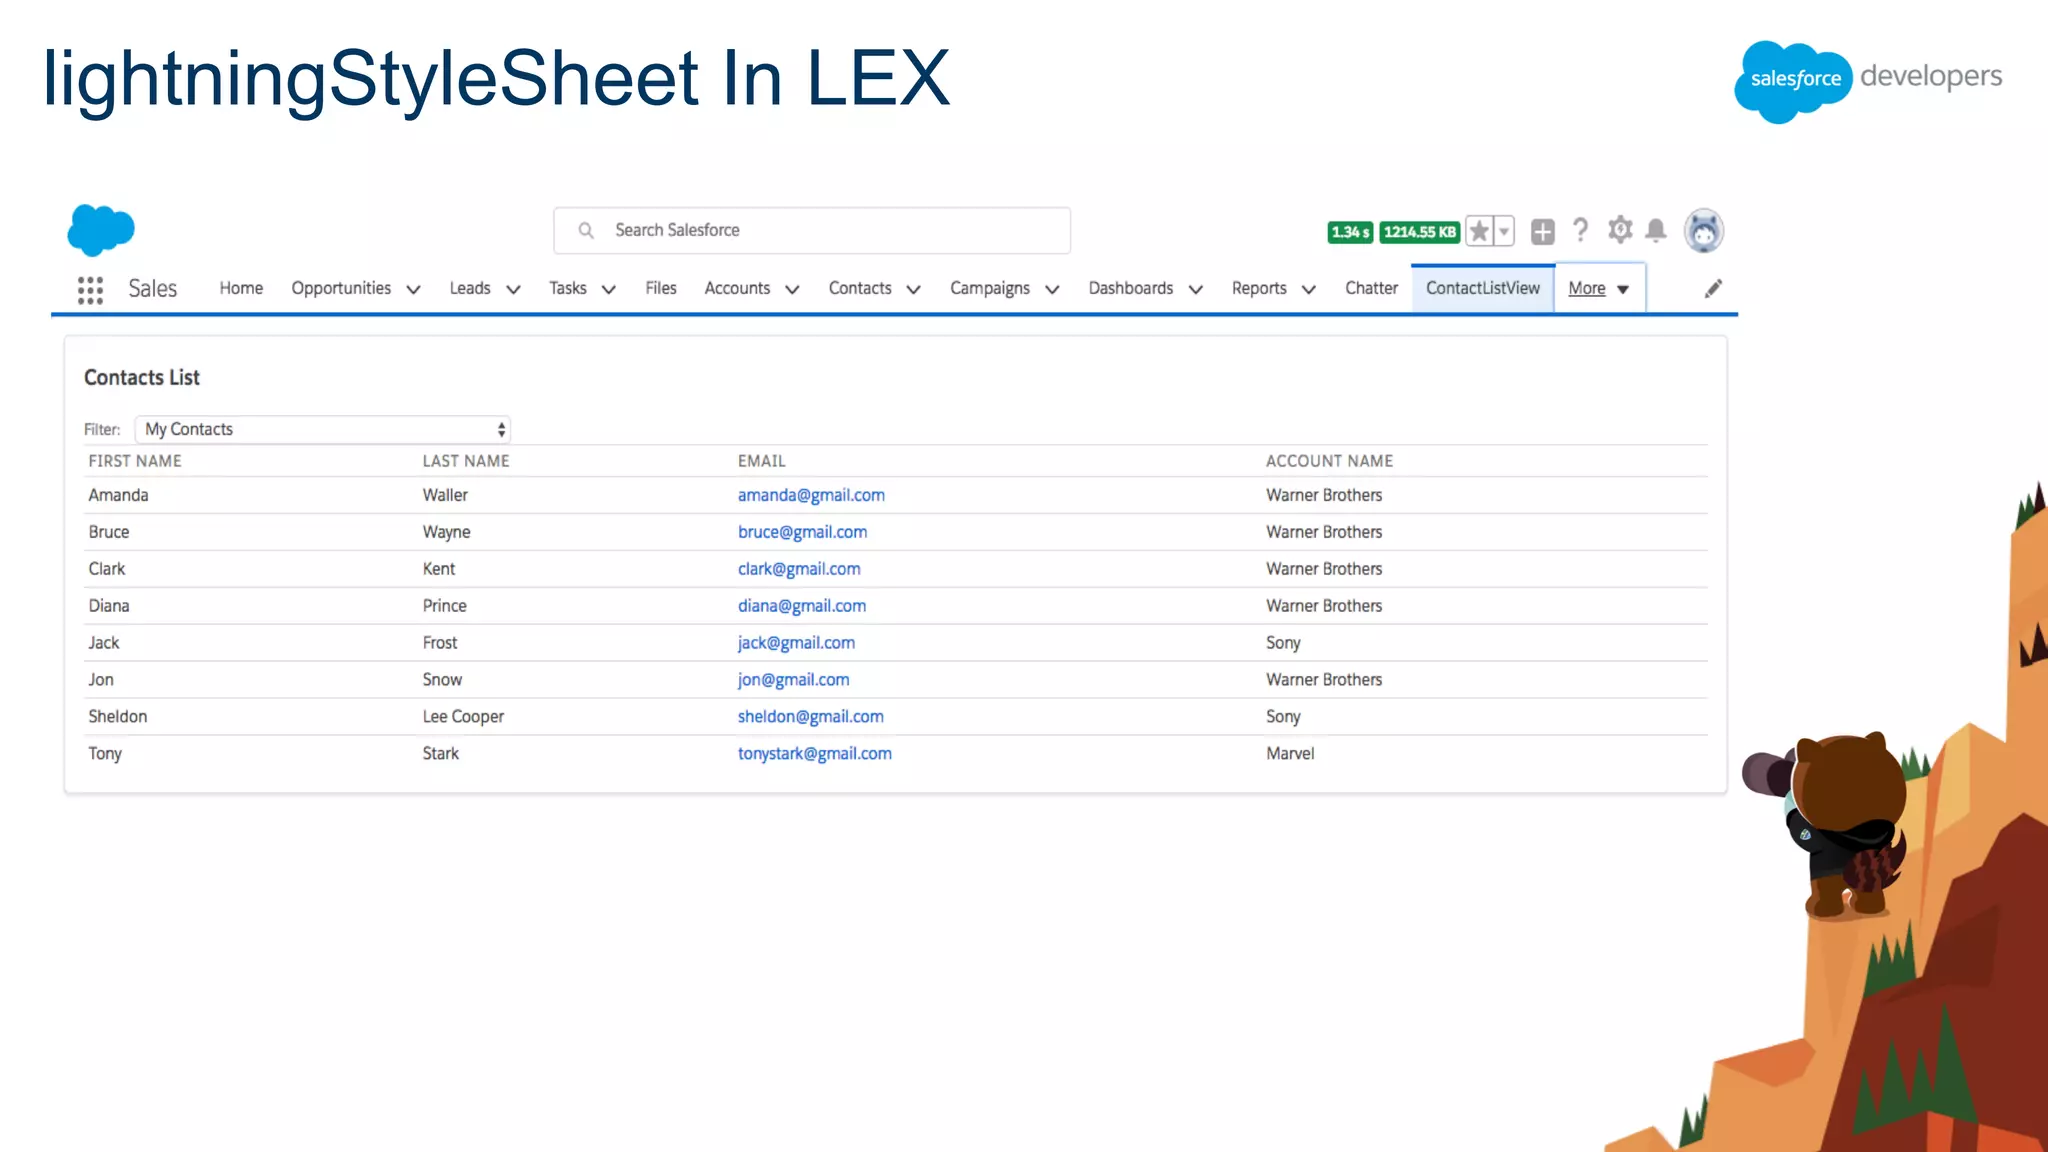Click the bruce@gmail.com email link
The width and height of the screenshot is (2048, 1152).
pyautogui.click(x=802, y=532)
